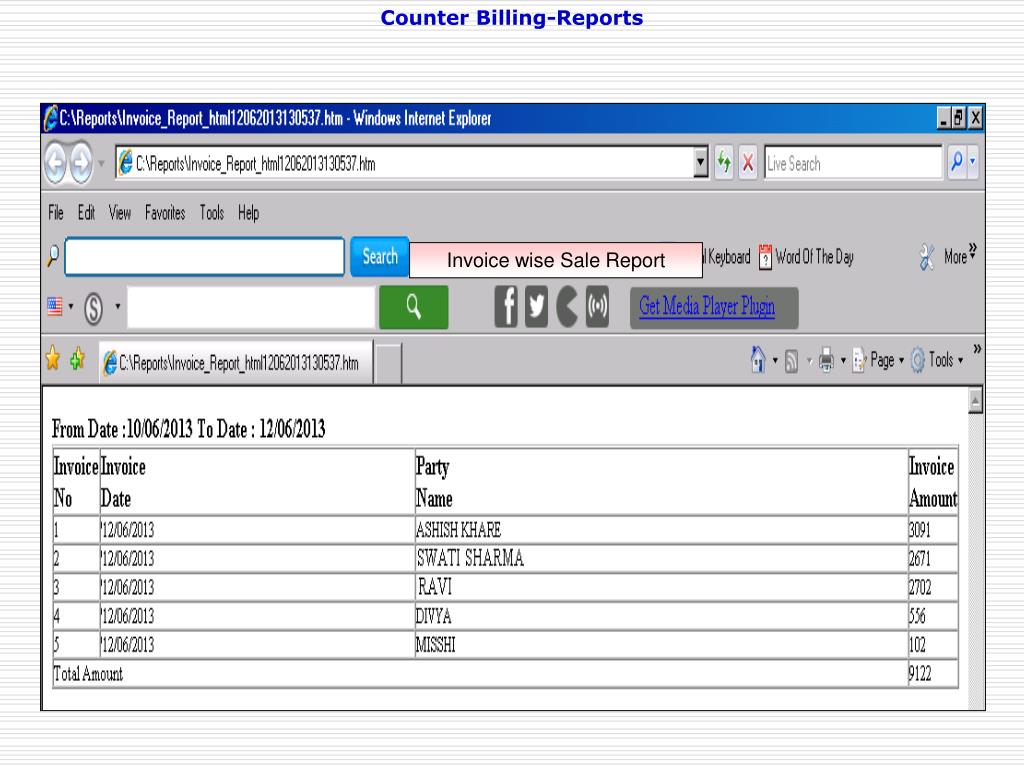Click the scrollbar up arrow
The image size is (1024, 768).
coord(975,400)
